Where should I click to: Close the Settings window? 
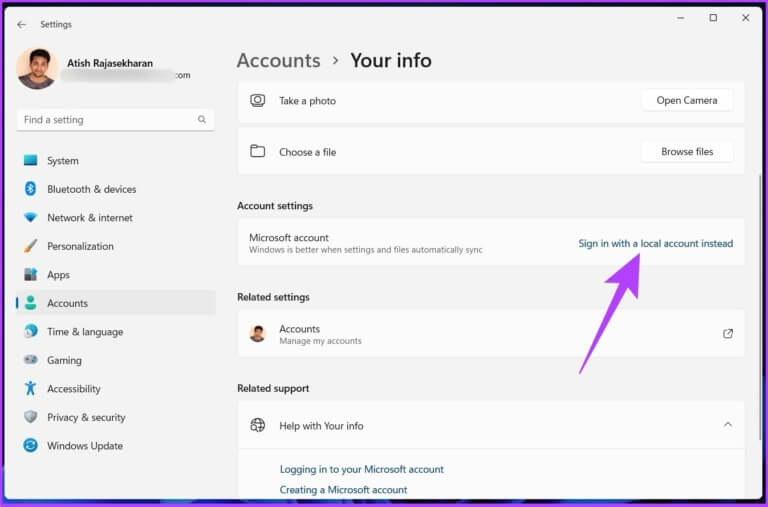point(745,18)
